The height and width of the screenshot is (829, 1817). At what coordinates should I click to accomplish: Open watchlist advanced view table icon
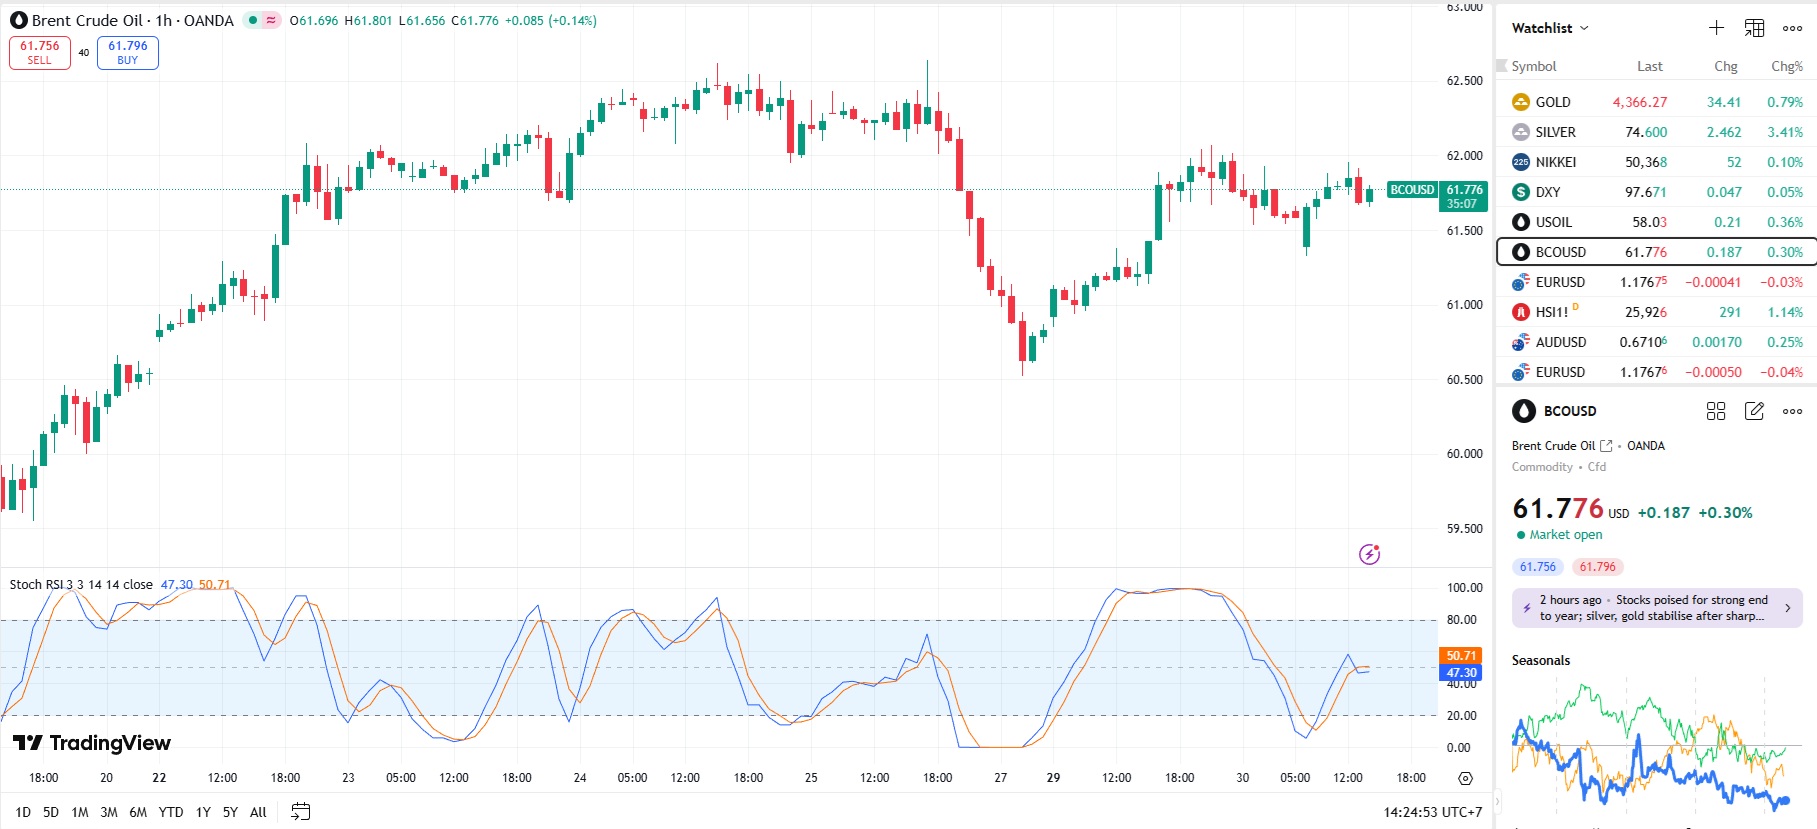point(1754,28)
